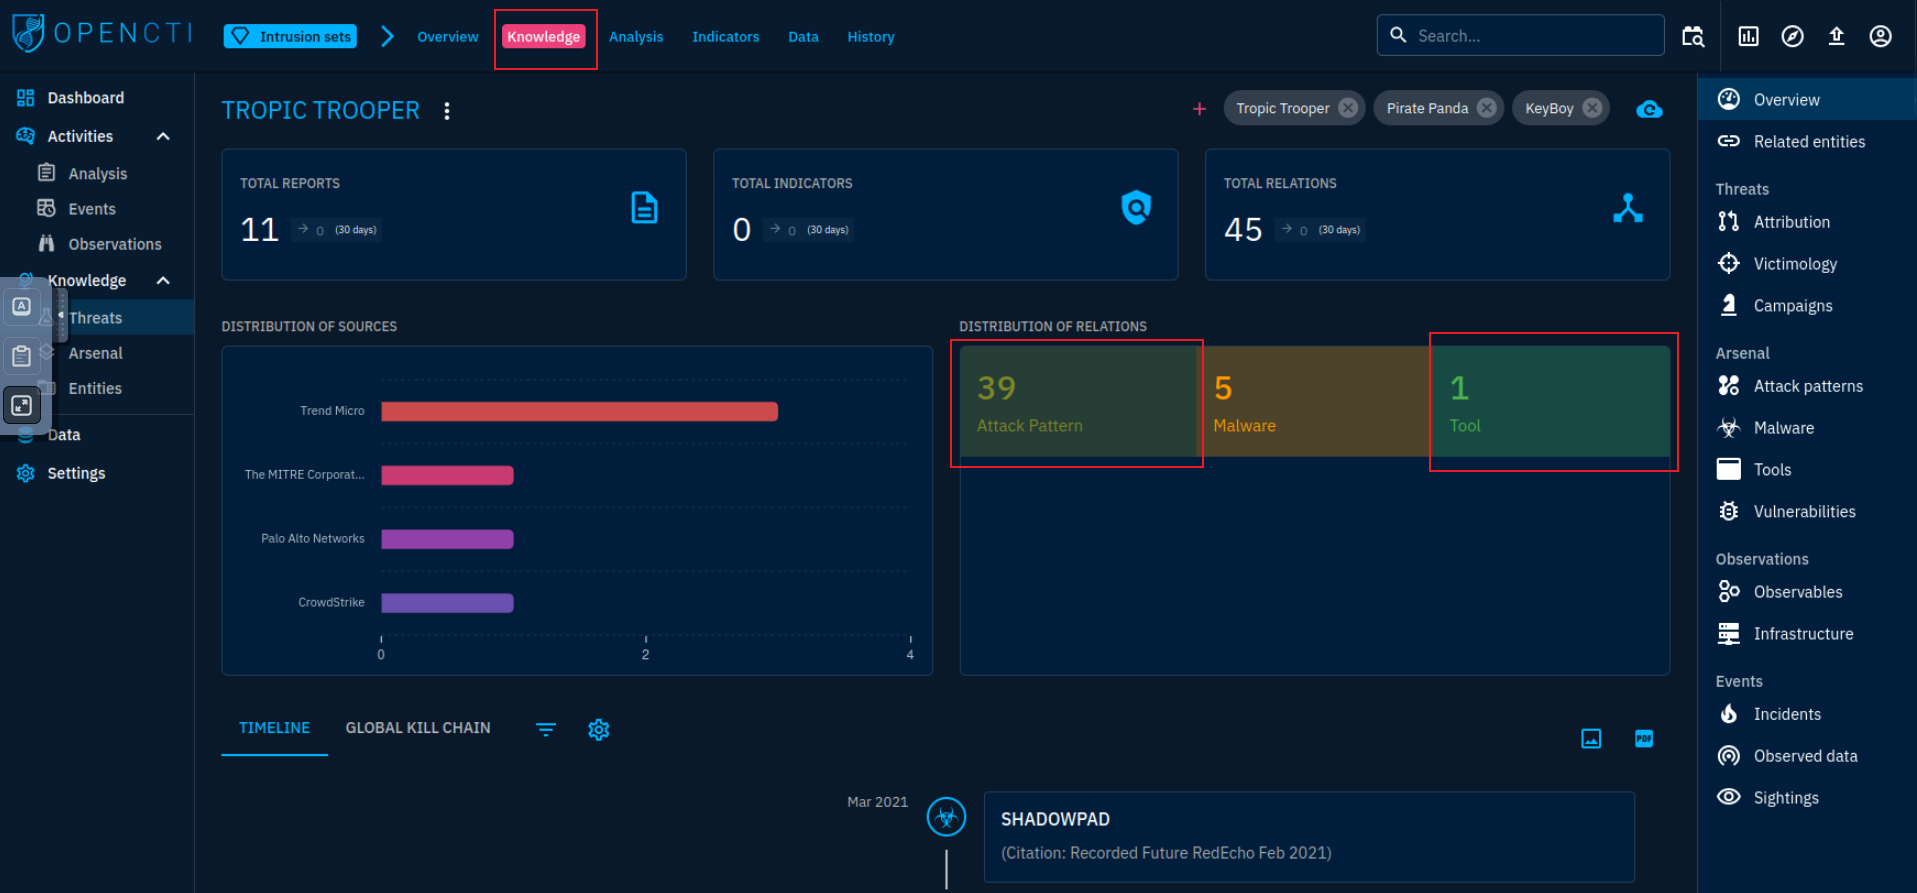Switch to the History tab
This screenshot has height=893, width=1917.
point(871,37)
